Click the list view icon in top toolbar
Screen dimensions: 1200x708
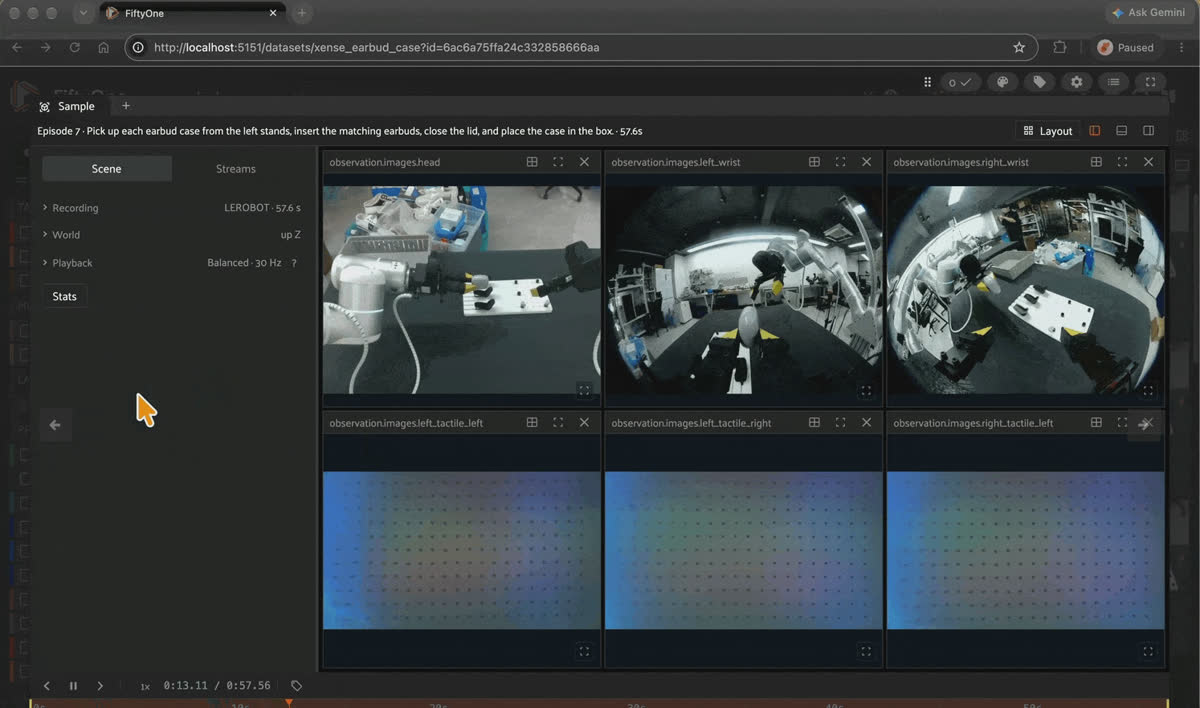(x=1113, y=82)
